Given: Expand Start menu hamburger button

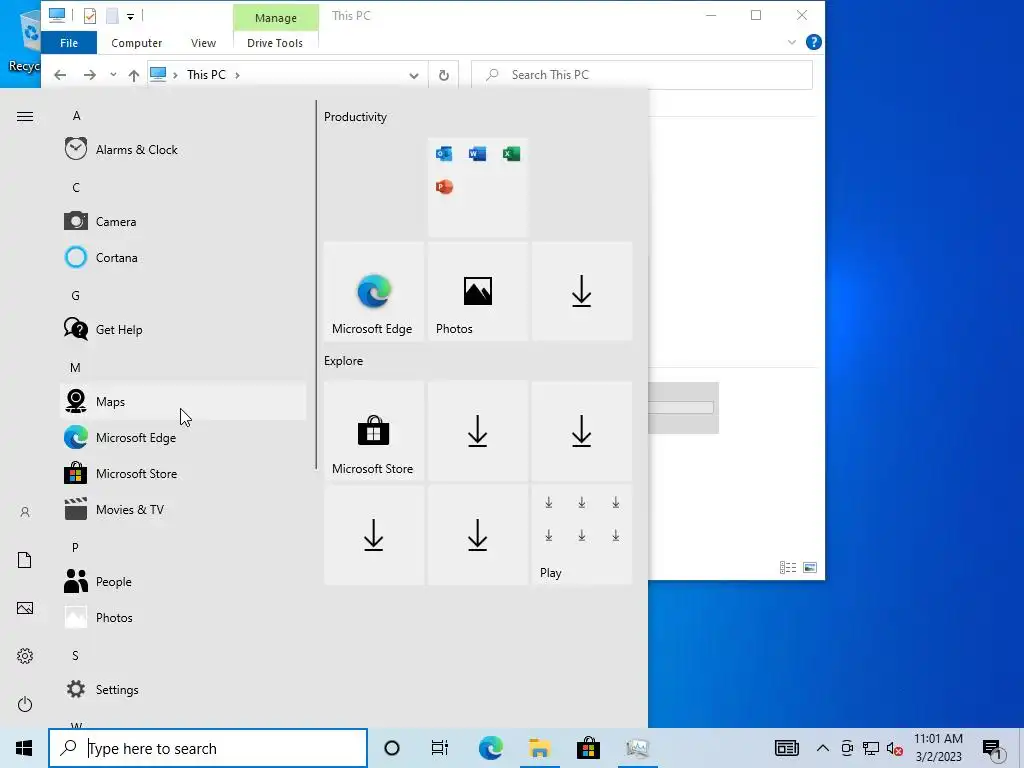Looking at the screenshot, I should coord(25,116).
